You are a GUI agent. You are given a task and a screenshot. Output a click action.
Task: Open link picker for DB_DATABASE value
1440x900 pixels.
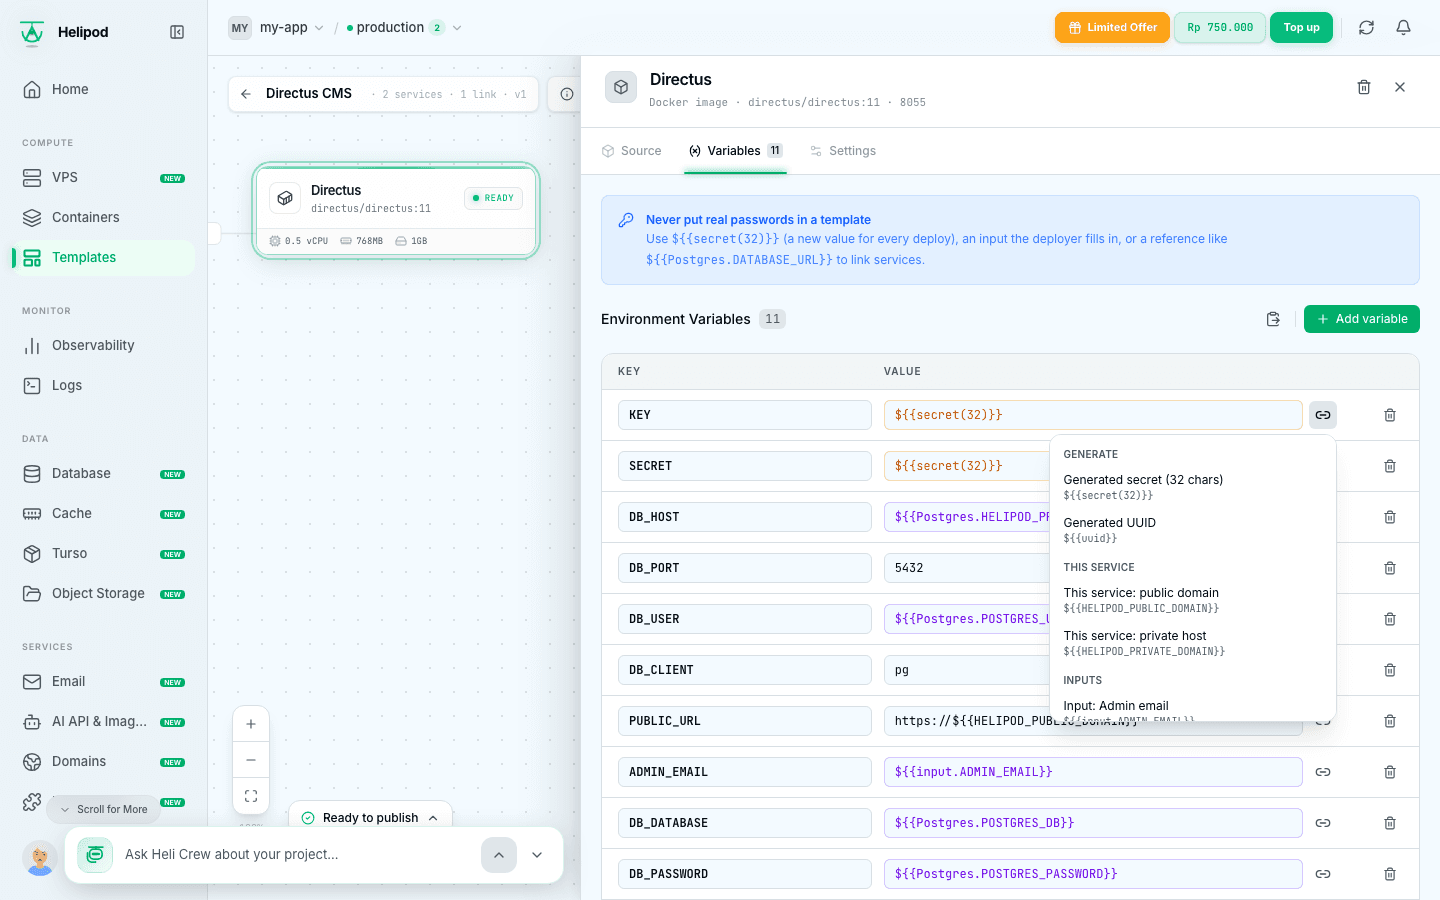(x=1323, y=823)
